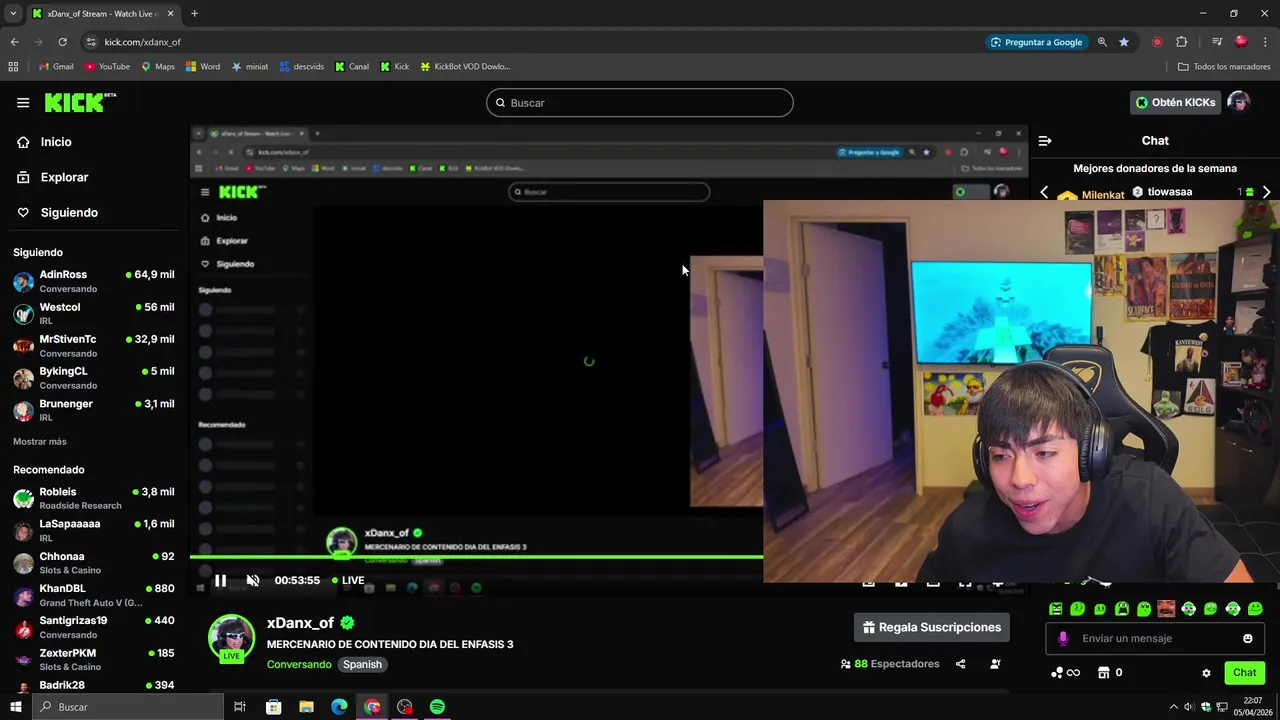Open Chrome tab search dropdown
Image resolution: width=1280 pixels, height=720 pixels.
pos(13,14)
